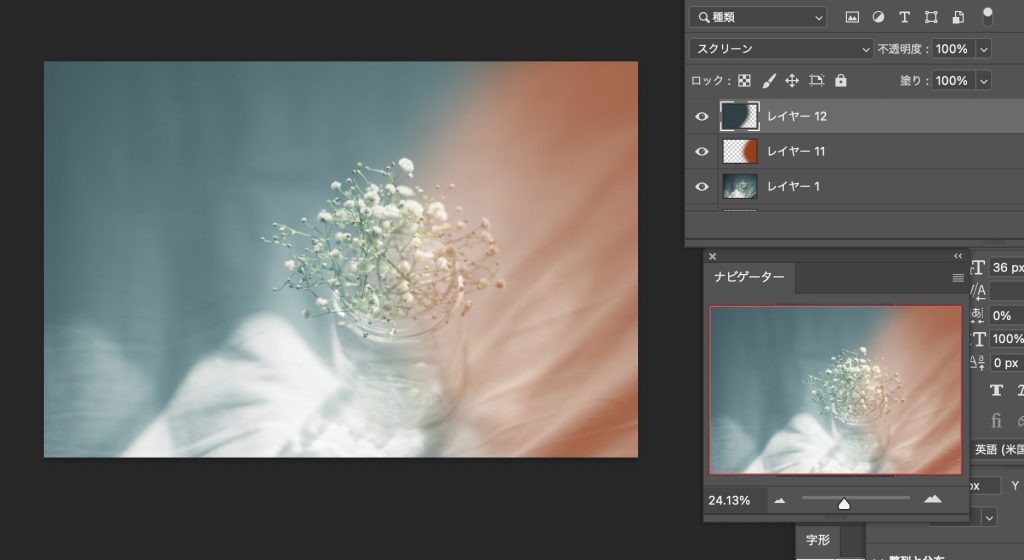Open the 種類 filter type dropdown
The height and width of the screenshot is (560, 1024).
click(x=758, y=18)
